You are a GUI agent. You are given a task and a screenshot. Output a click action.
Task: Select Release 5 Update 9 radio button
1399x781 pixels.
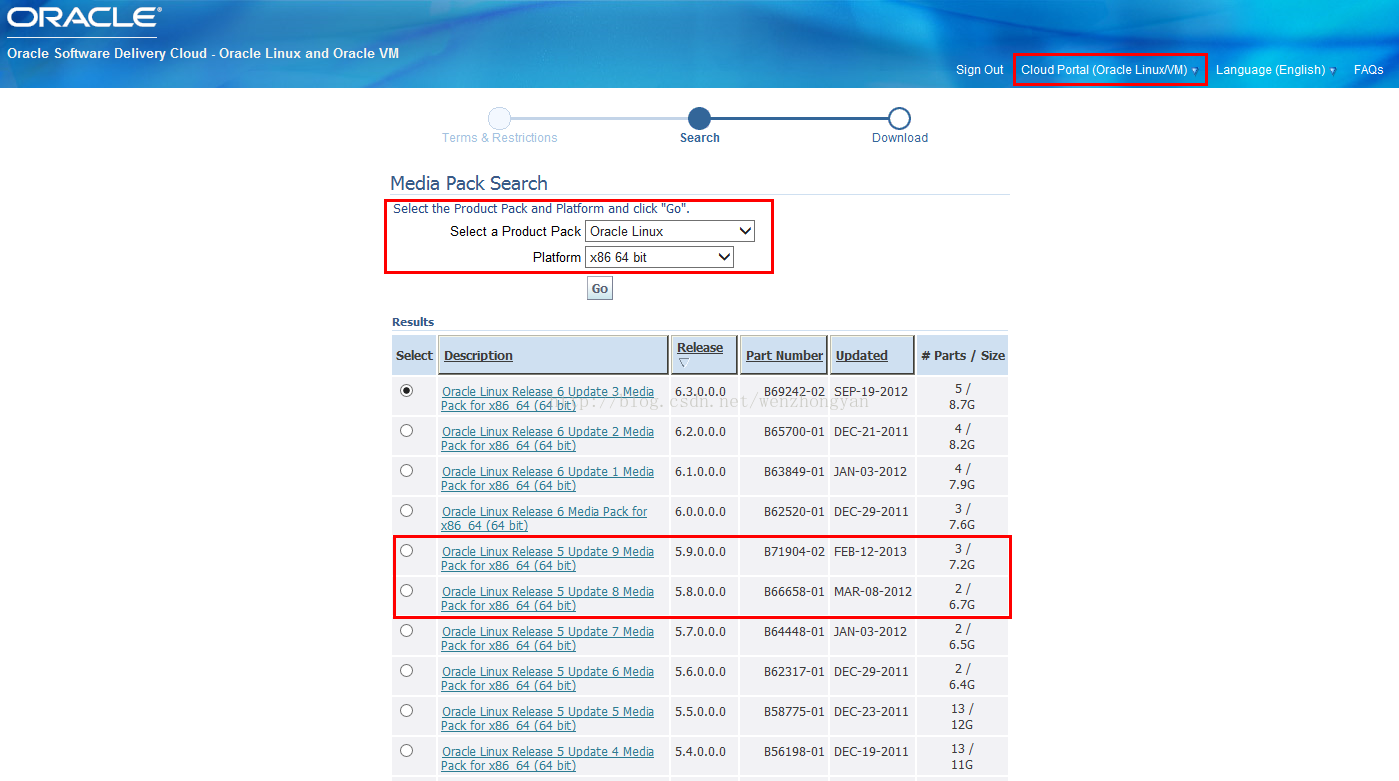click(406, 551)
